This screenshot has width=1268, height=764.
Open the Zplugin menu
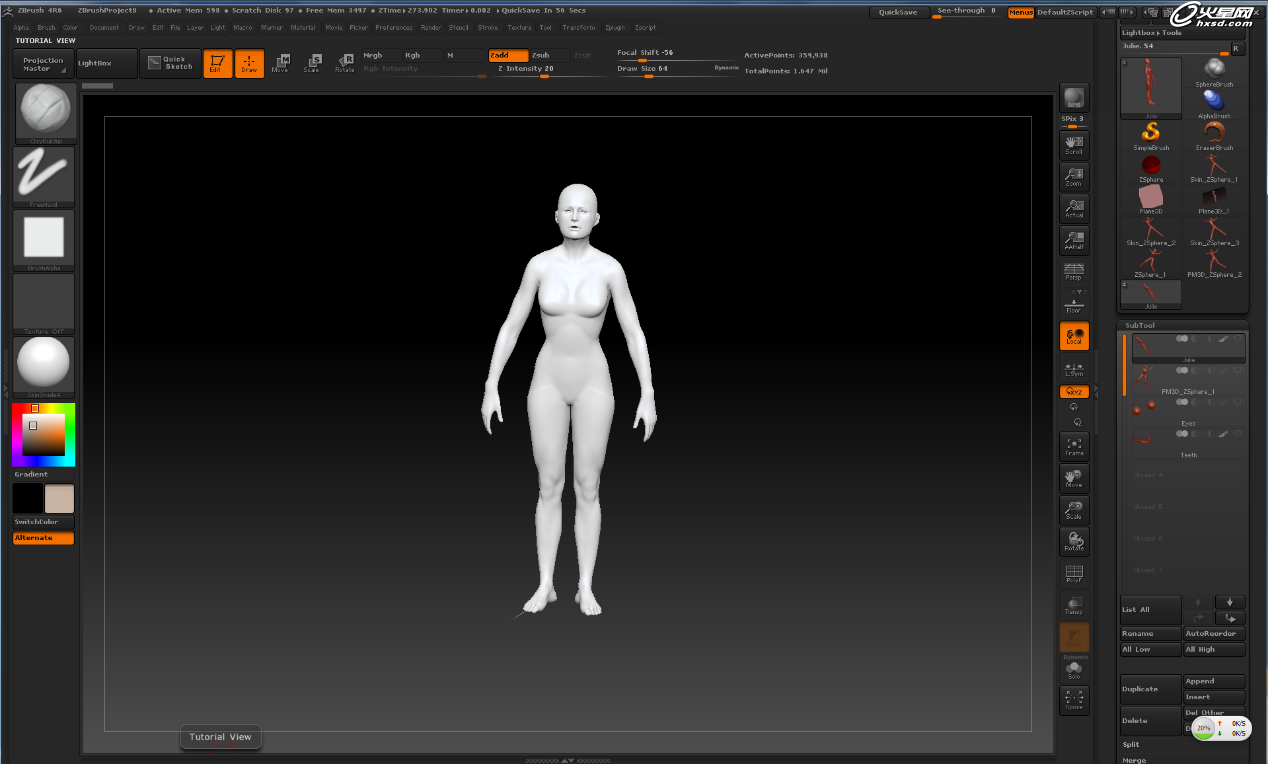pos(614,28)
